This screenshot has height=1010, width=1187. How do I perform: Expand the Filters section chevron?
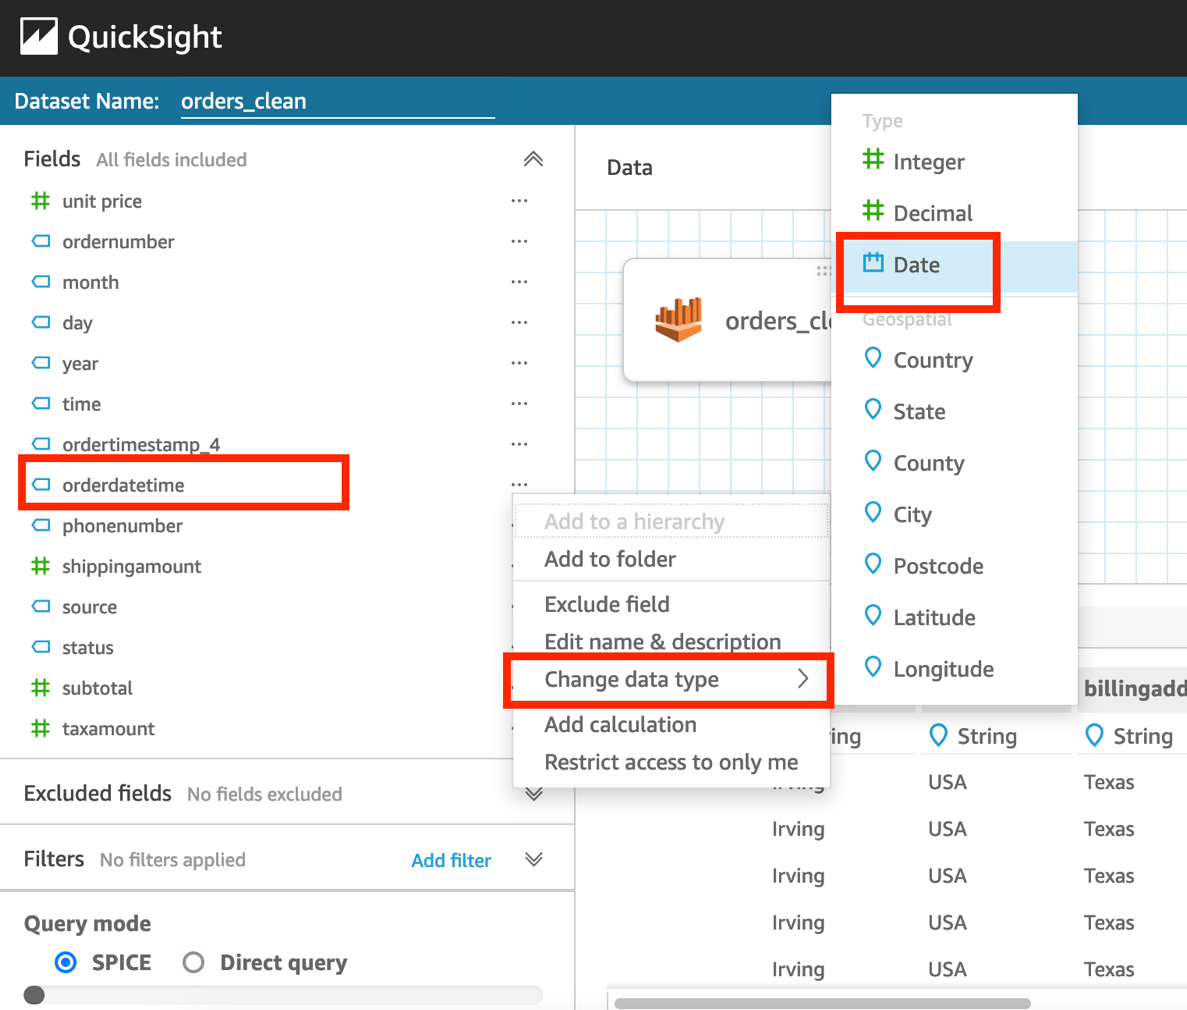click(x=534, y=859)
